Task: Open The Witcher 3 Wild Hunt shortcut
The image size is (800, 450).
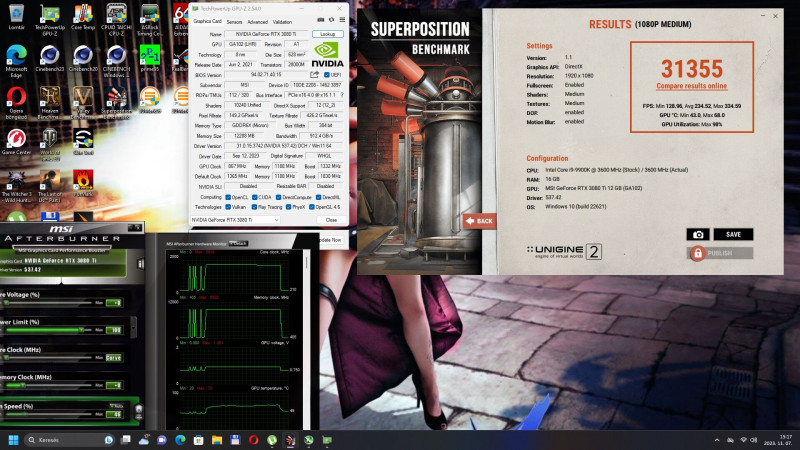Action: pyautogui.click(x=16, y=186)
